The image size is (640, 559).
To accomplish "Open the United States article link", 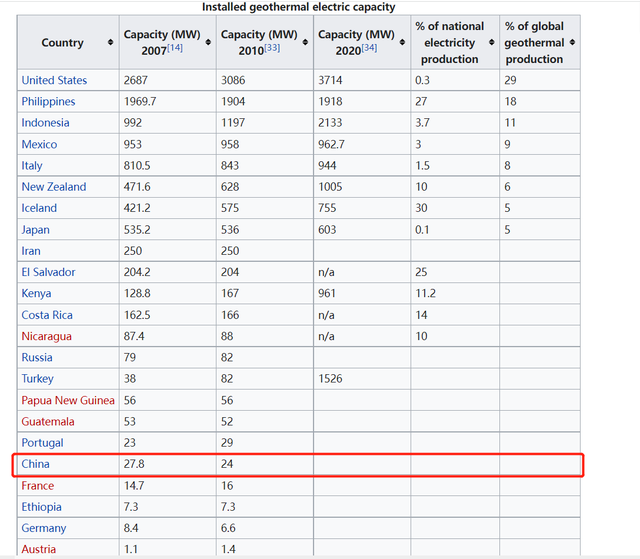I will (x=54, y=80).
